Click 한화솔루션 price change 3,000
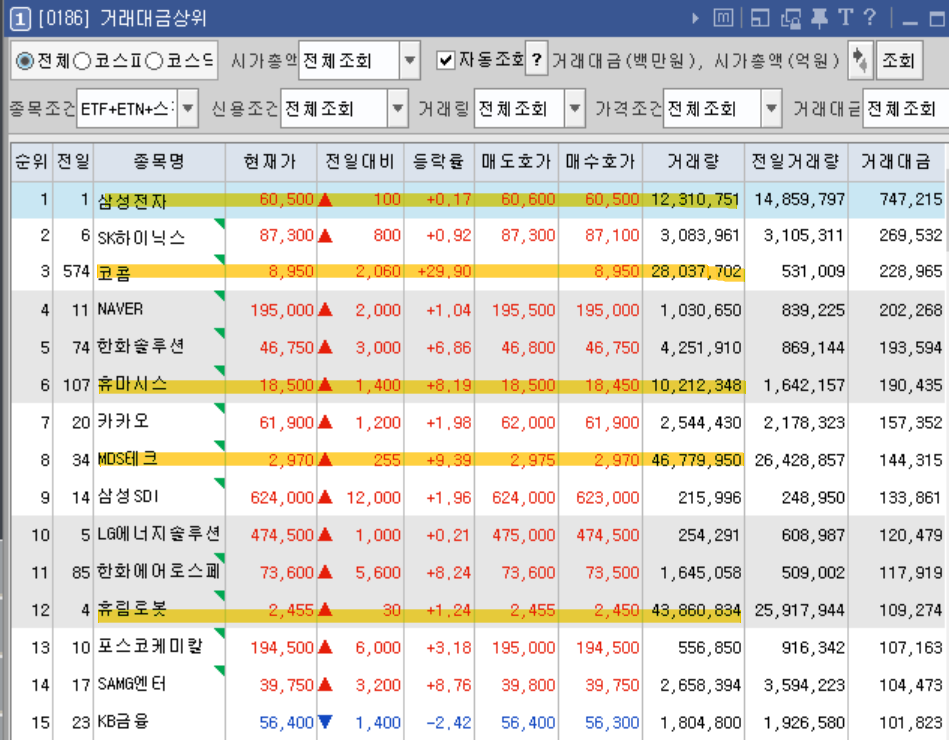 pyautogui.click(x=378, y=348)
